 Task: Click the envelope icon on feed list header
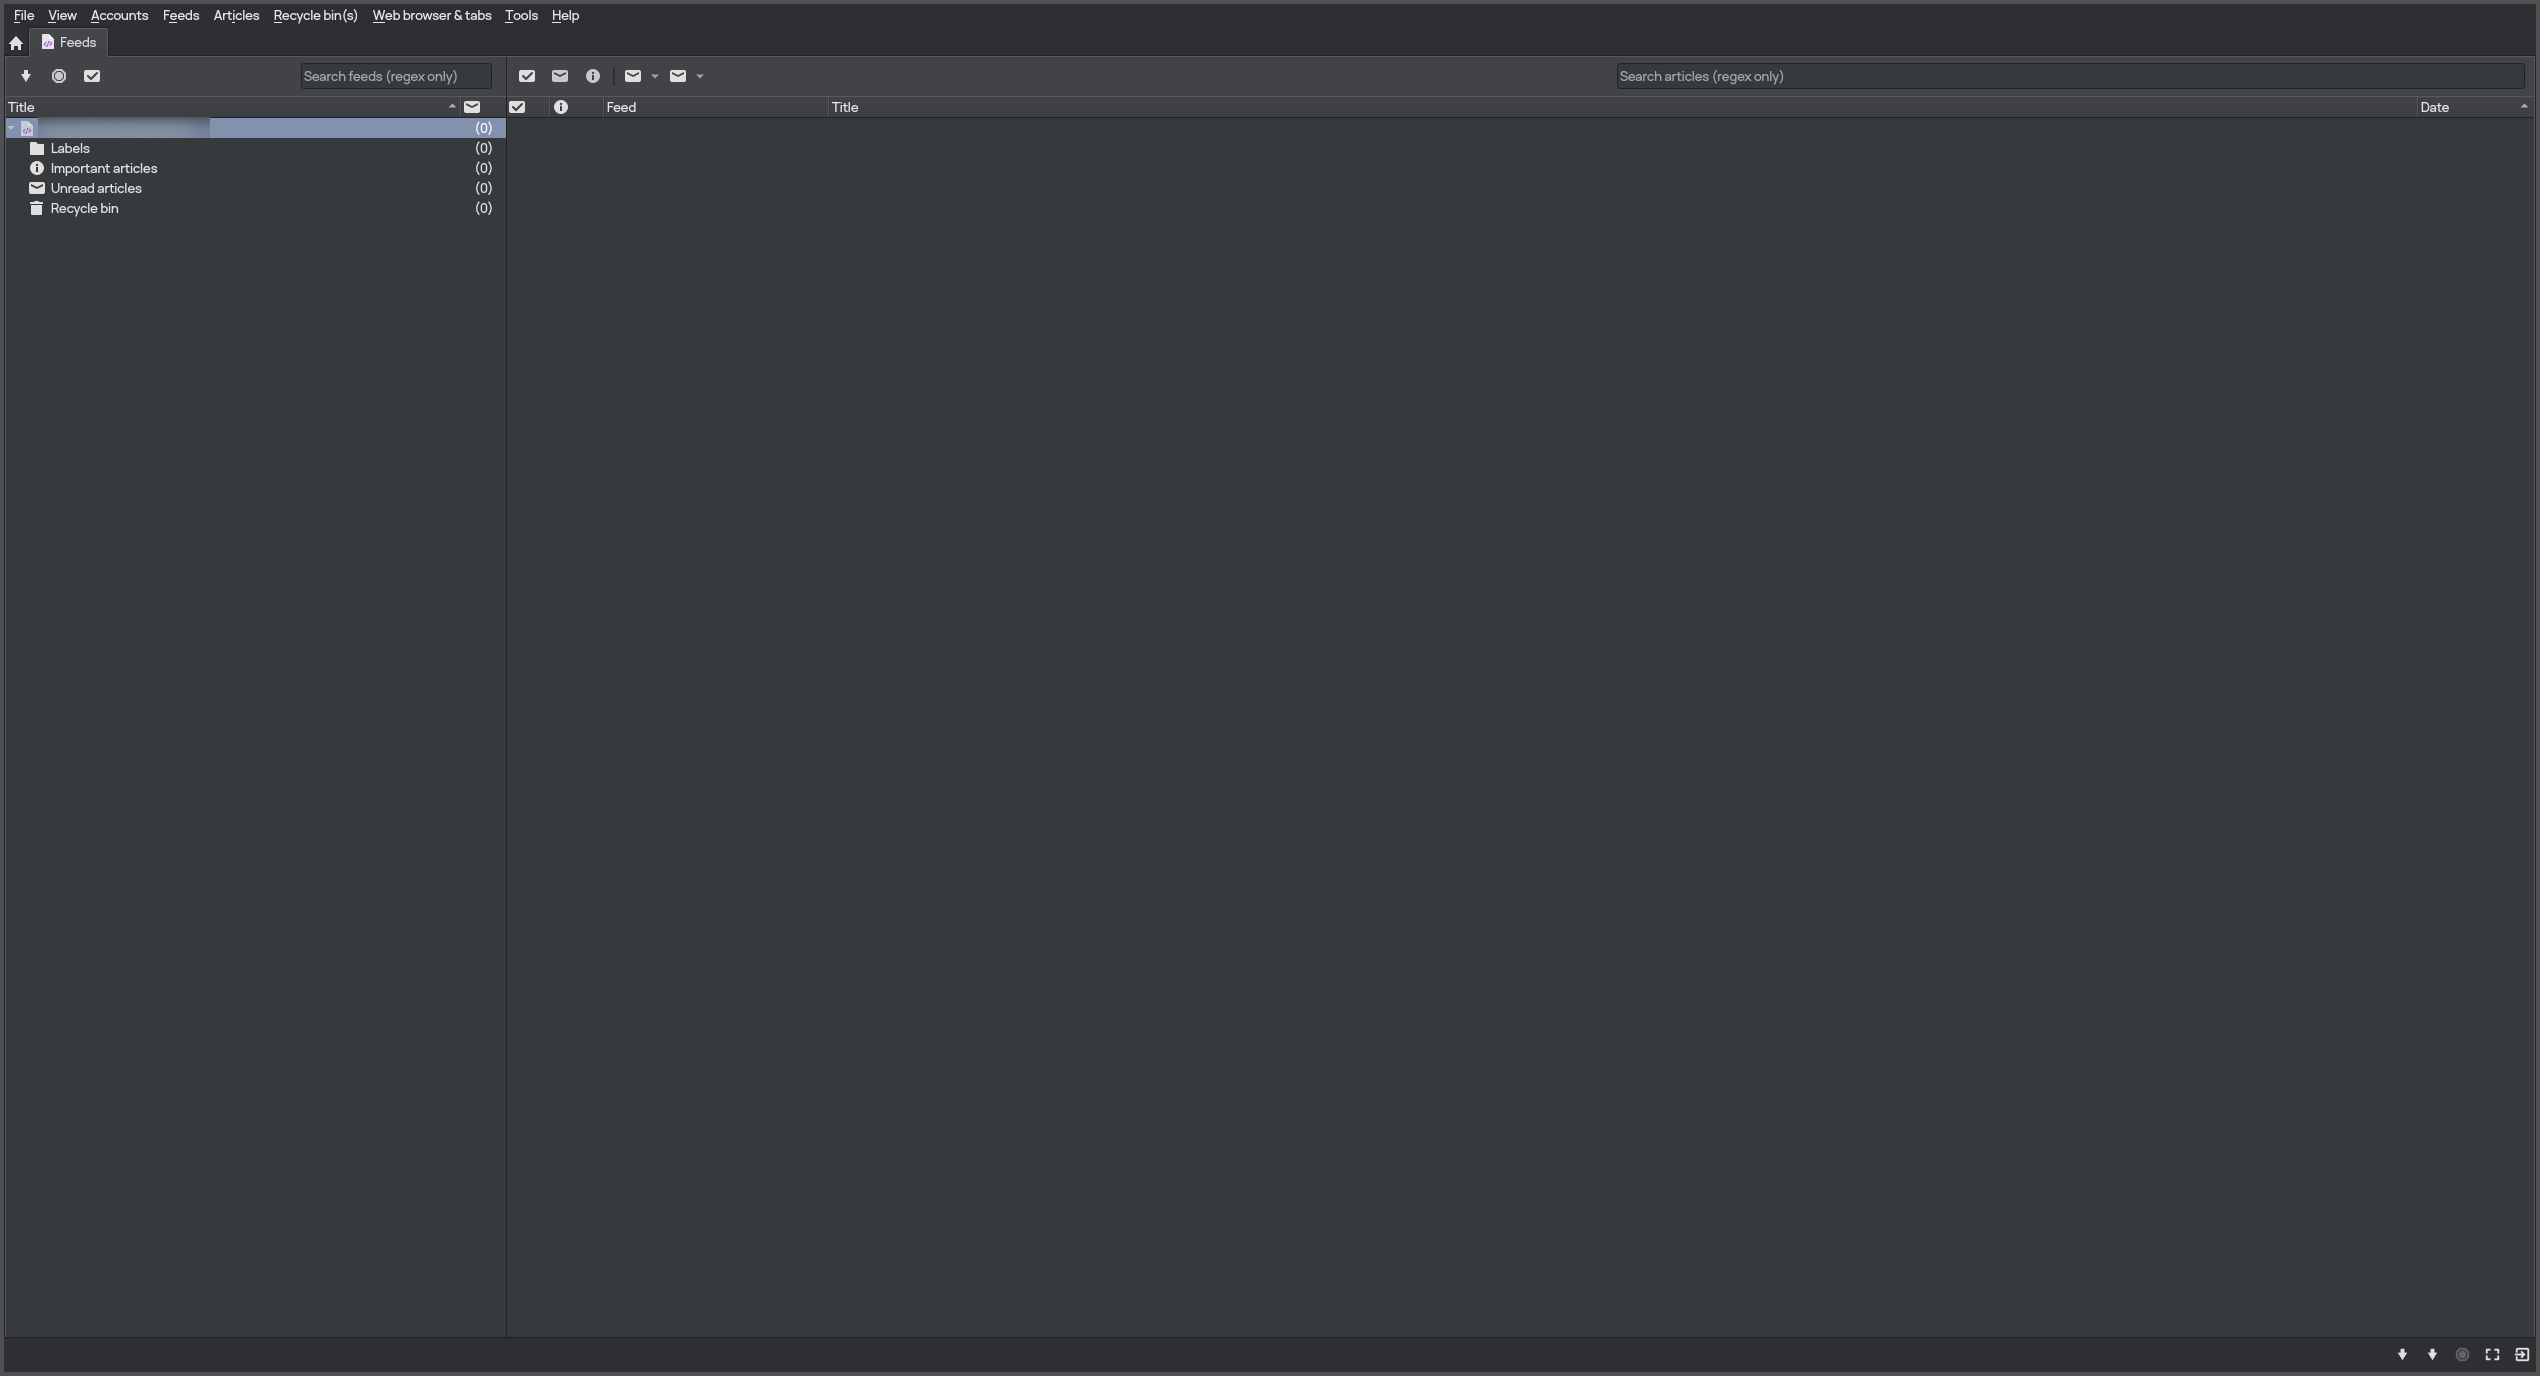[473, 107]
